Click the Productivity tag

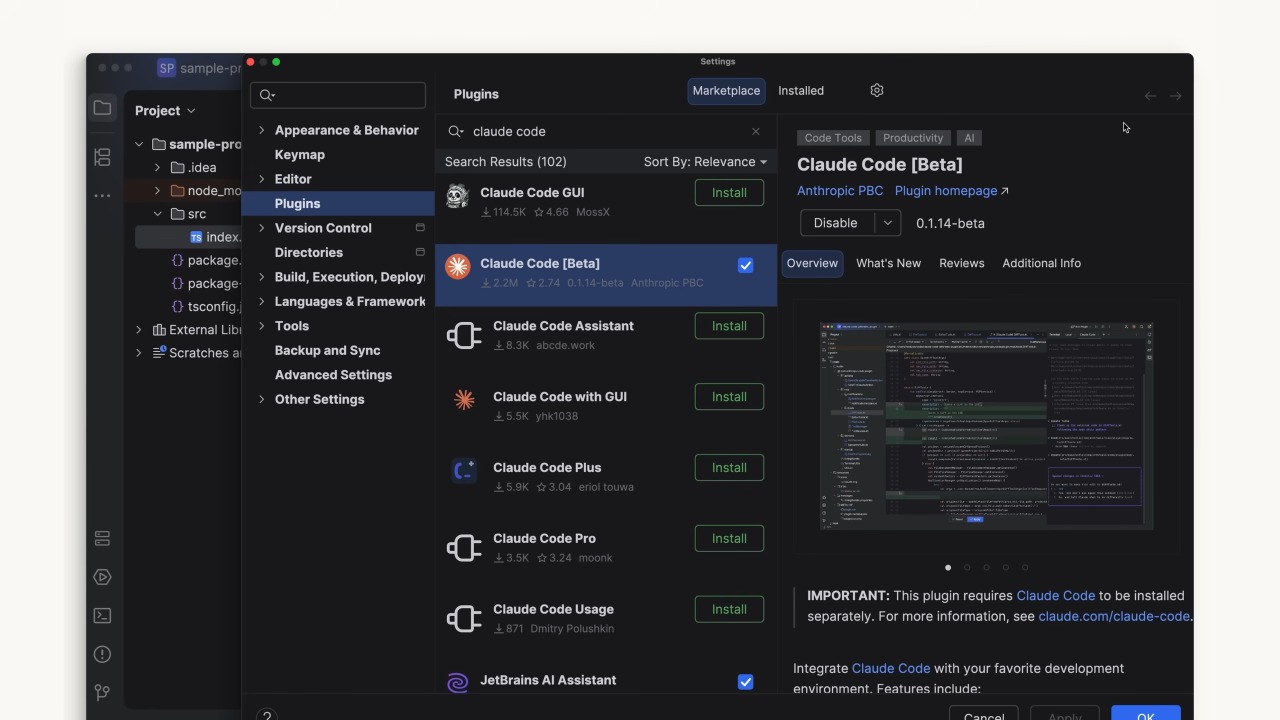(x=913, y=138)
